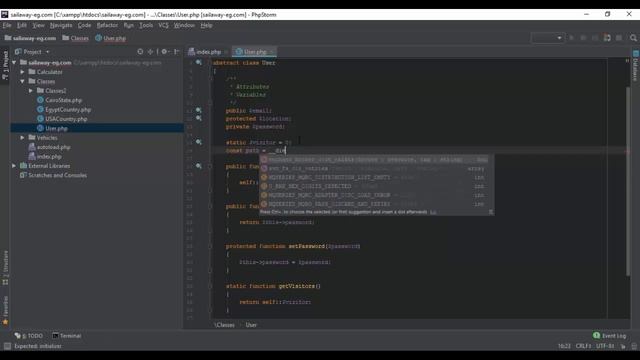Open the Navigate menu
This screenshot has width=640, height=360.
click(x=61, y=25)
